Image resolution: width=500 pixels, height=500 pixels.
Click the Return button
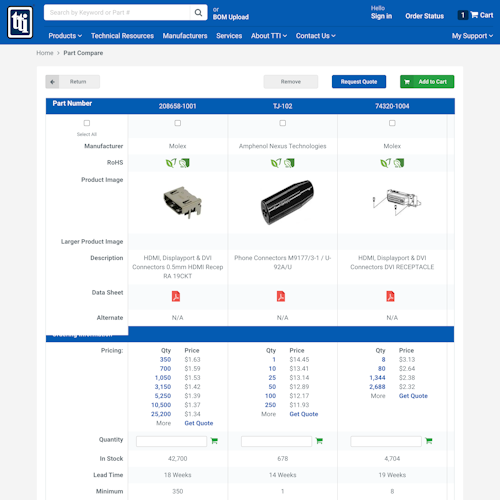tap(73, 82)
